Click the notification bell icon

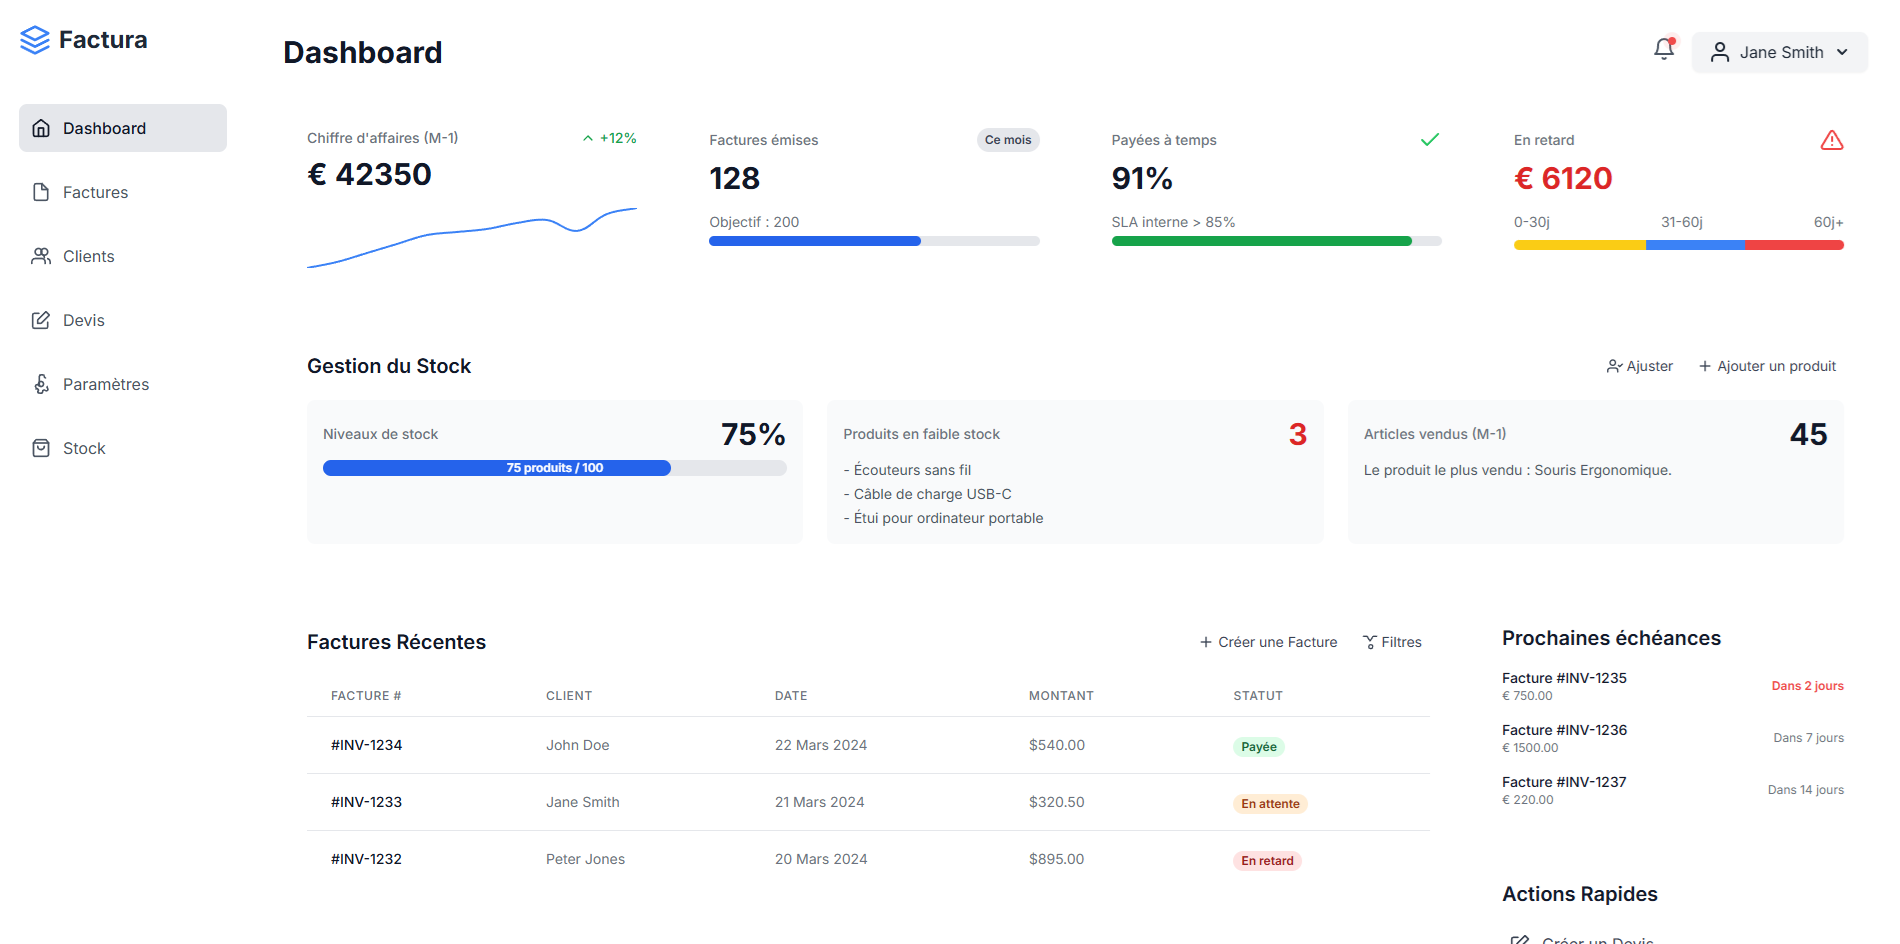click(x=1663, y=48)
